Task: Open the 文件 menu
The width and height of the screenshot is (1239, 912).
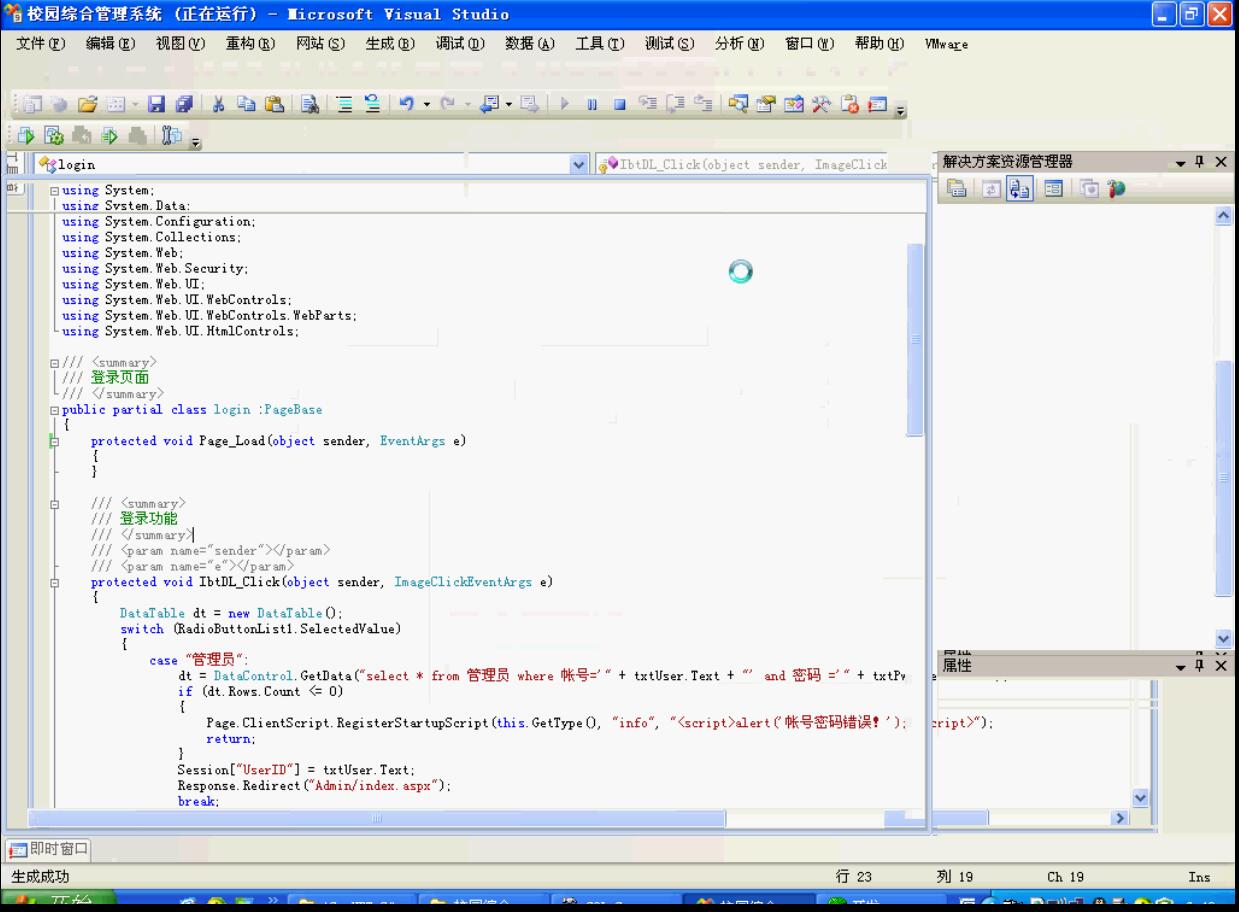Action: 40,44
